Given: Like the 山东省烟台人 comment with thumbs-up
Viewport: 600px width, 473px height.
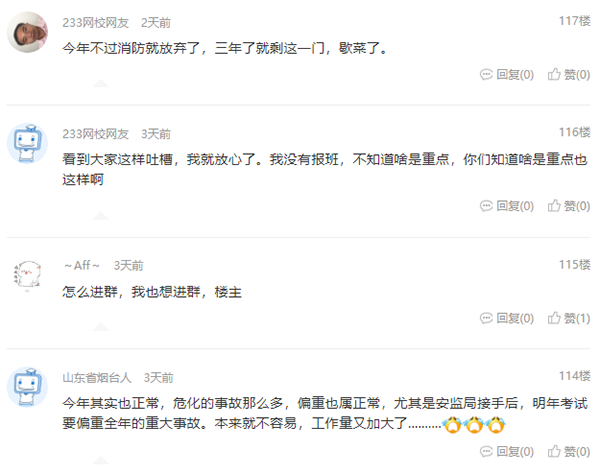Looking at the screenshot, I should 554,451.
